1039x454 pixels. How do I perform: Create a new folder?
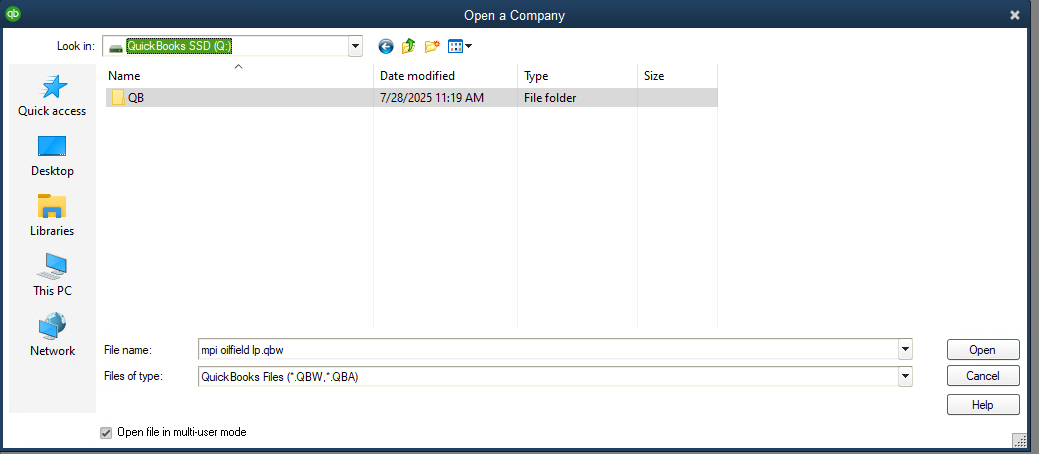click(432, 46)
